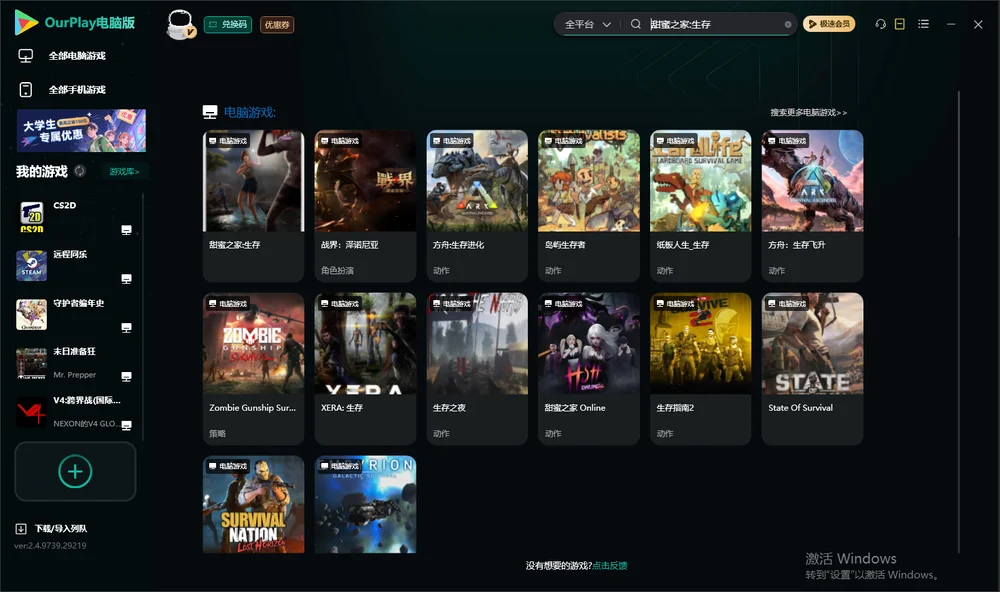
Task: Click the red V4 game icon in the sidebar
Action: [31, 412]
